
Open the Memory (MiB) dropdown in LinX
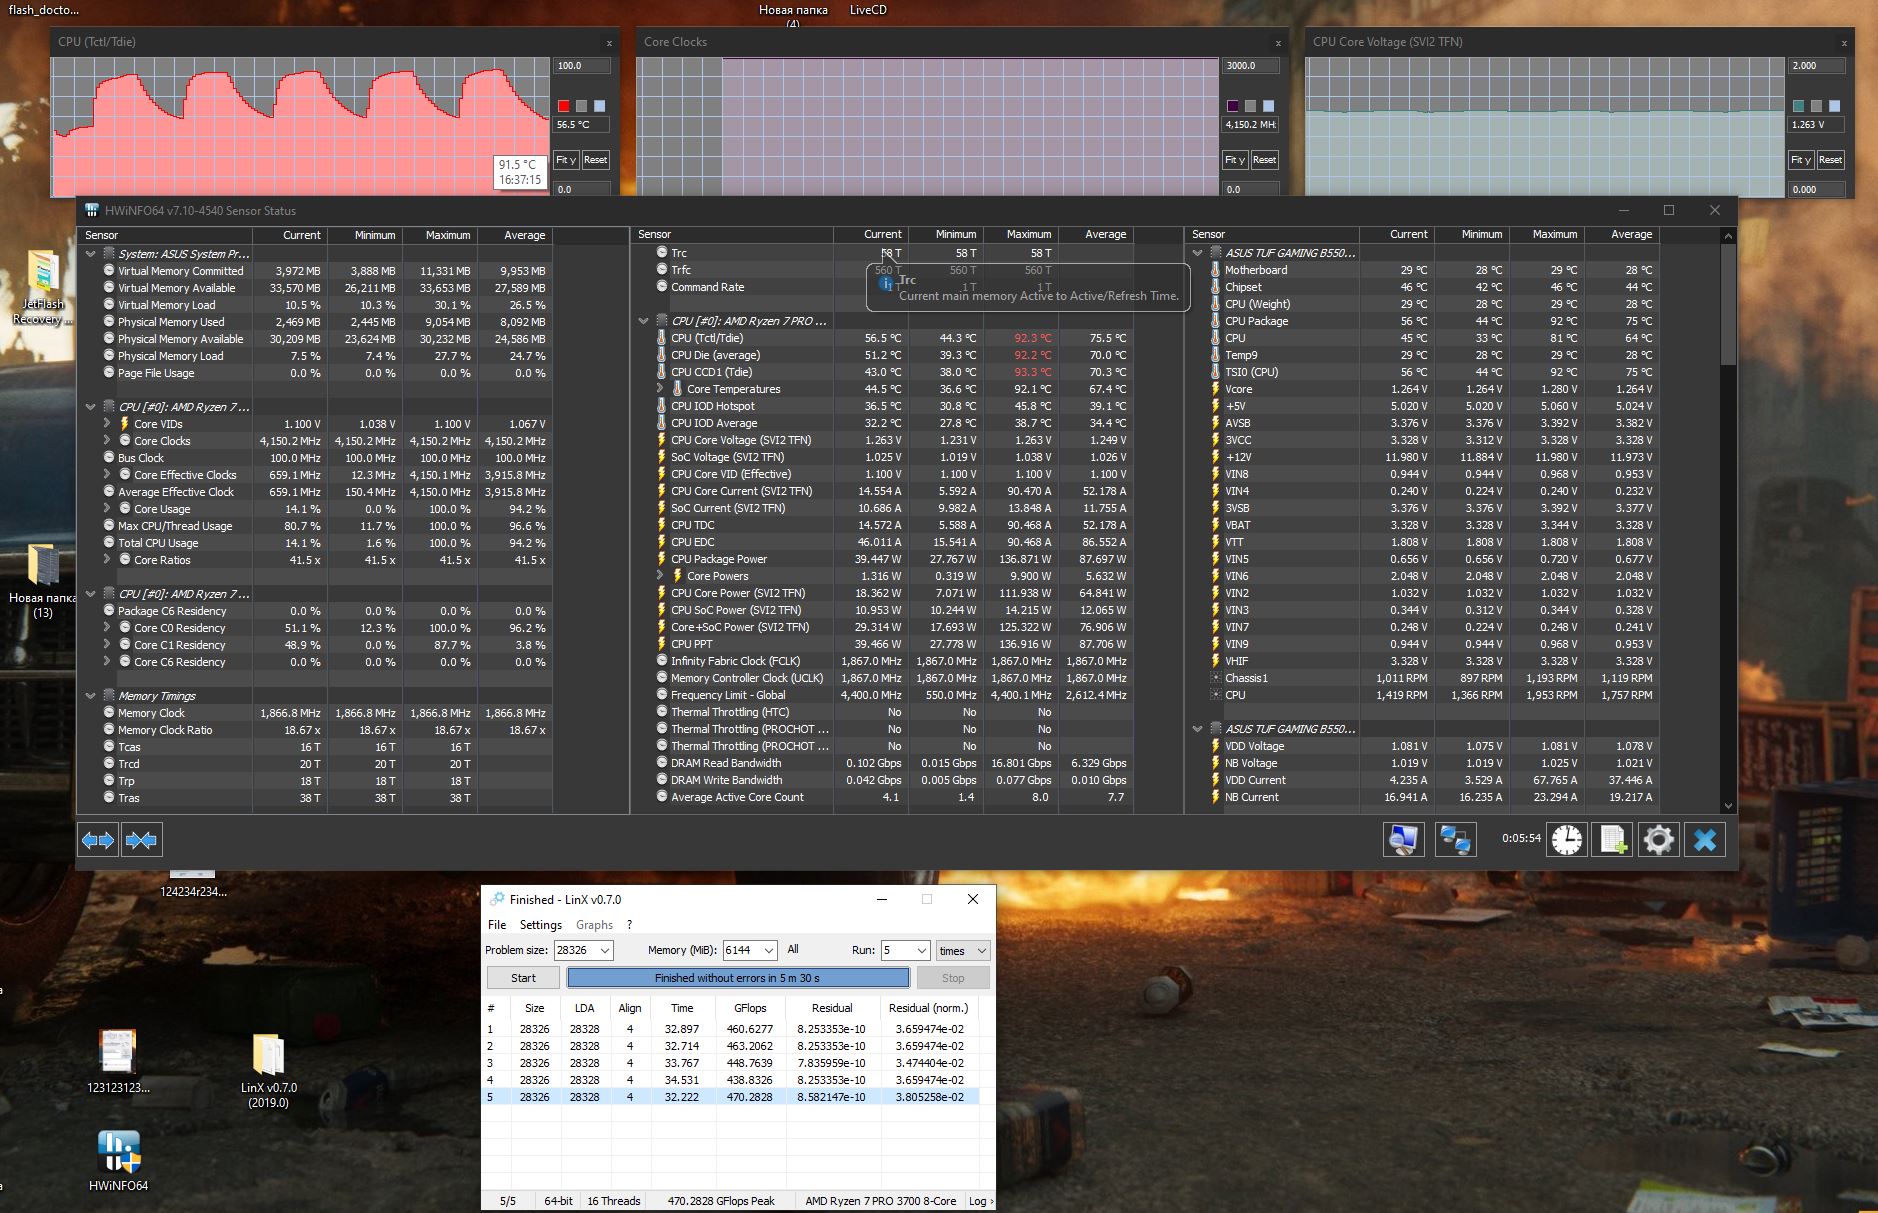tap(768, 950)
